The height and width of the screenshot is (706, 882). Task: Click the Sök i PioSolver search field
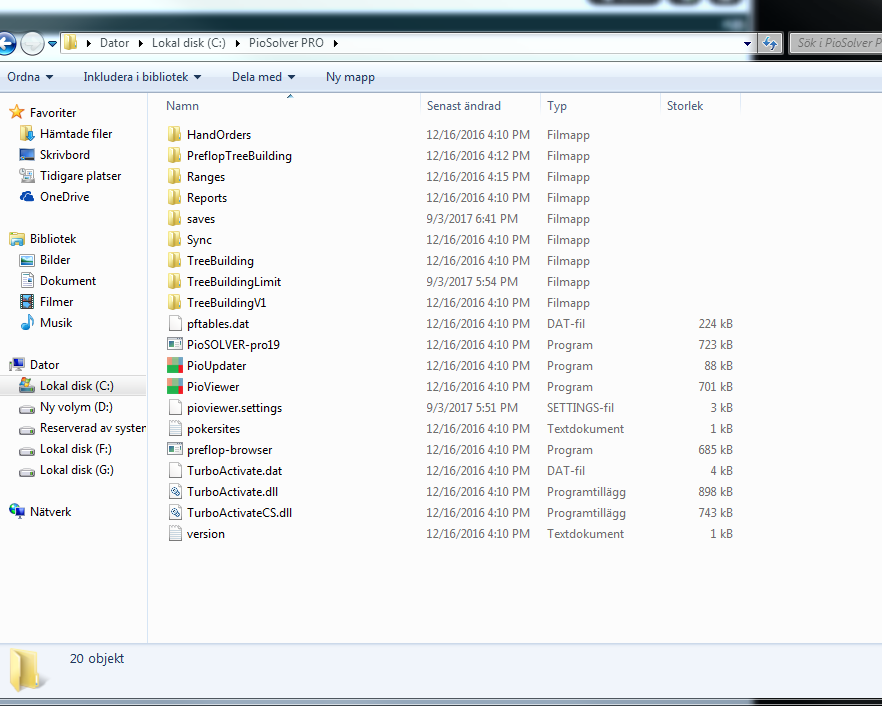click(836, 43)
